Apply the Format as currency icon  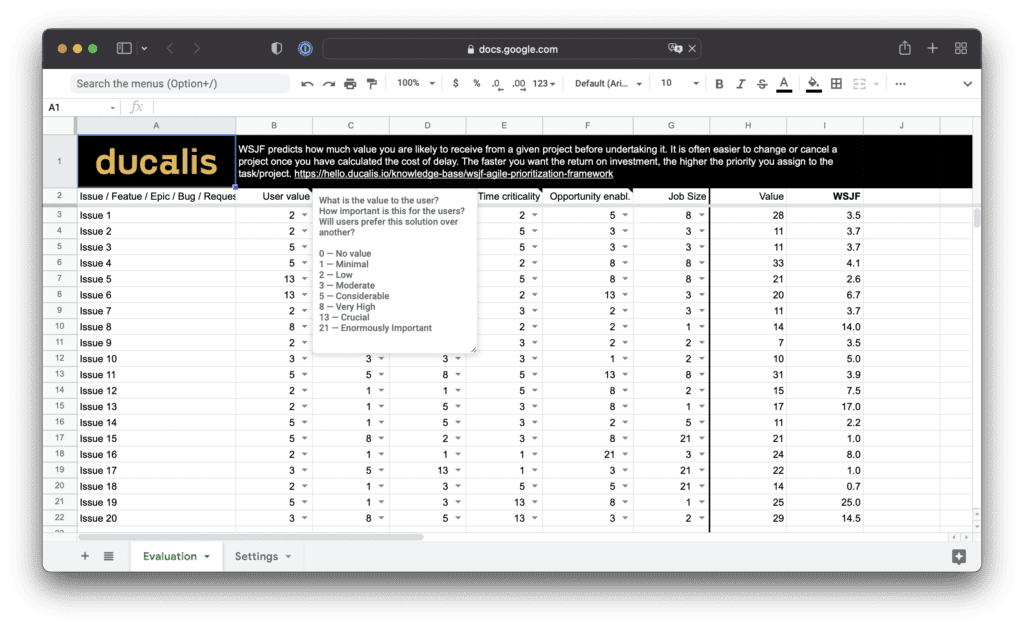pyautogui.click(x=455, y=83)
